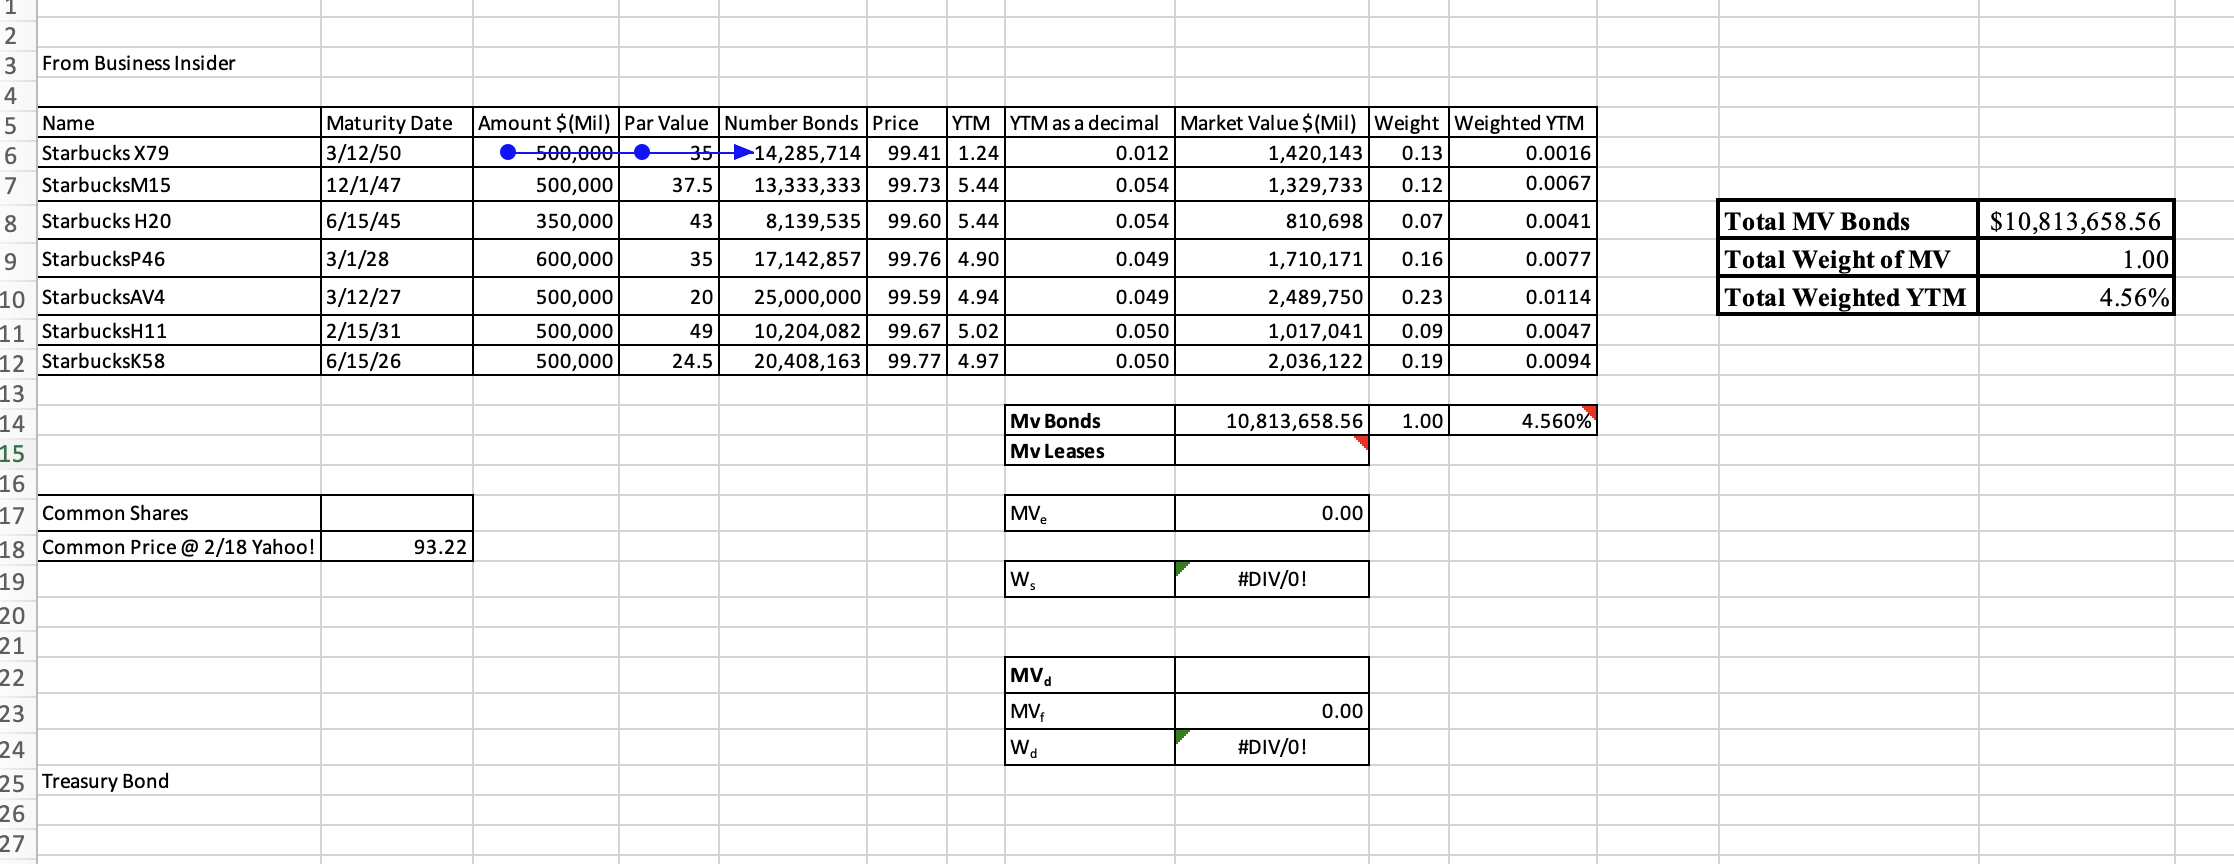Select the 350,000 amount cell
Screen dimensions: 2234x864
coord(546,221)
